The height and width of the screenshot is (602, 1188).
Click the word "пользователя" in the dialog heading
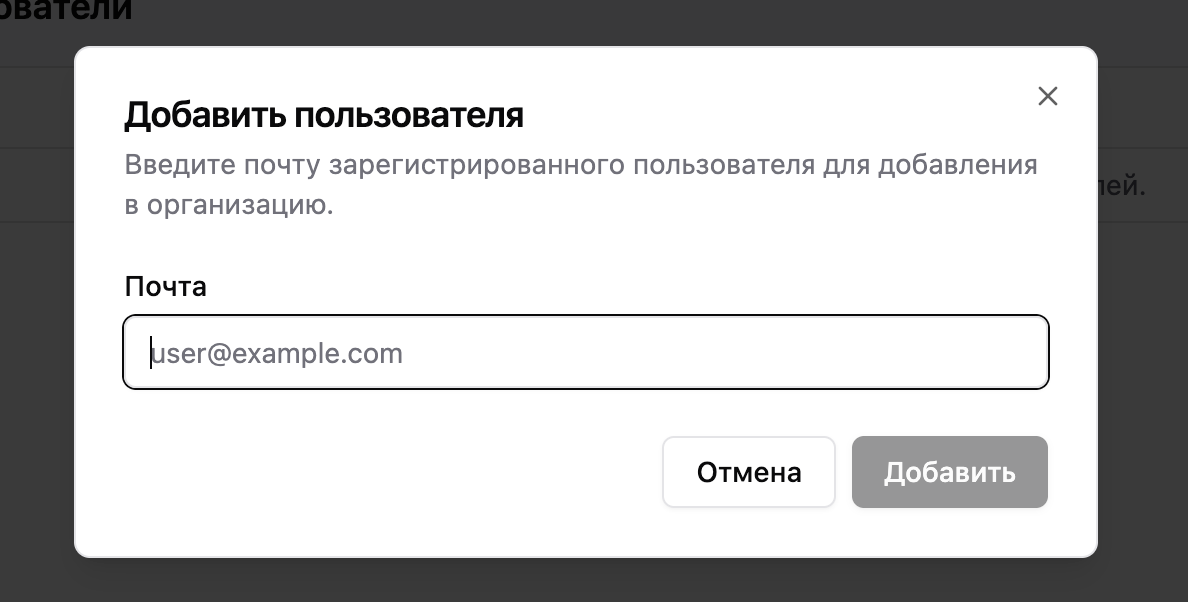(x=410, y=115)
